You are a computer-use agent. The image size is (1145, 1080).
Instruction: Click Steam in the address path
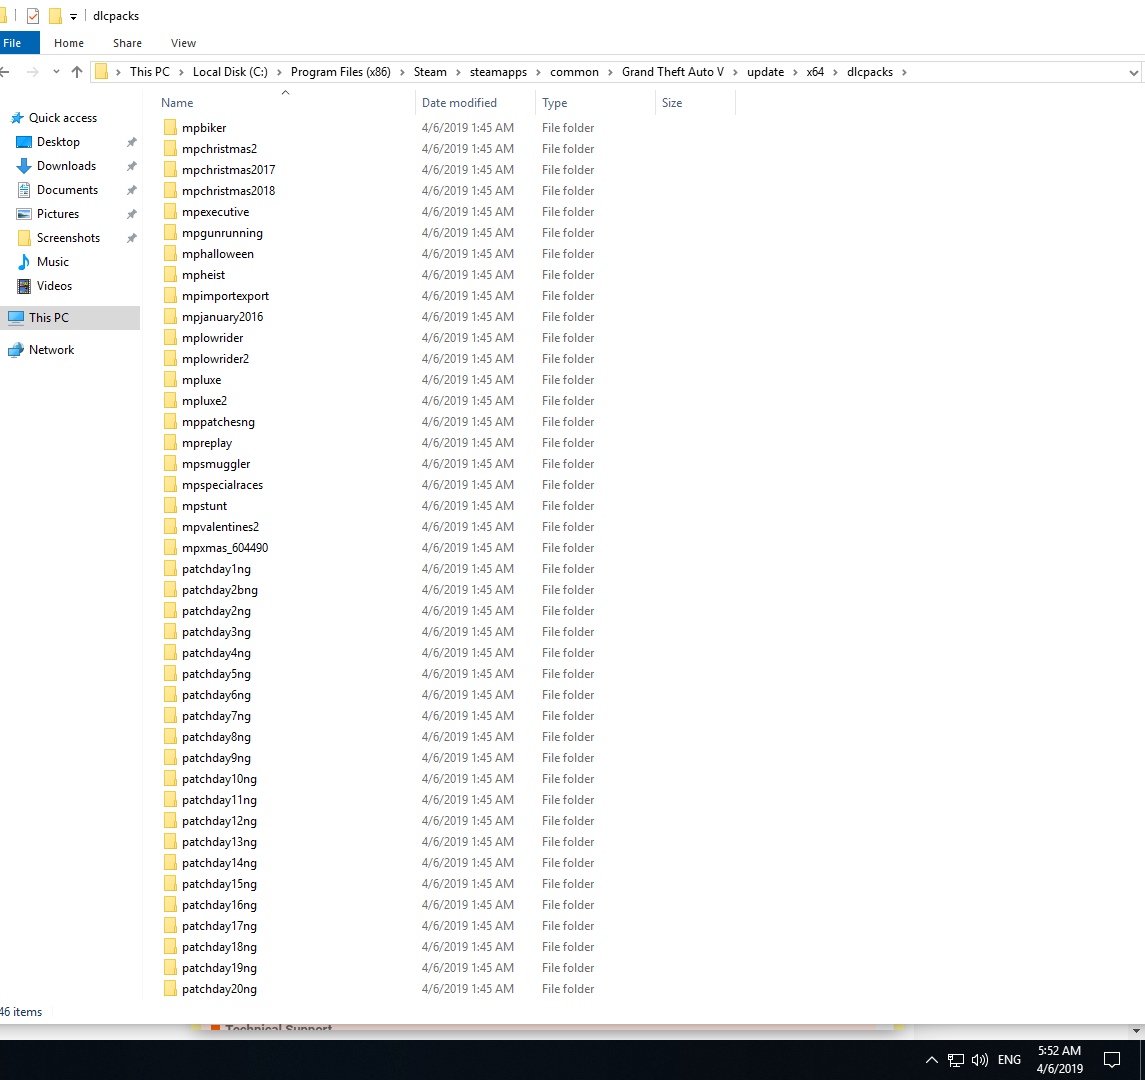430,72
